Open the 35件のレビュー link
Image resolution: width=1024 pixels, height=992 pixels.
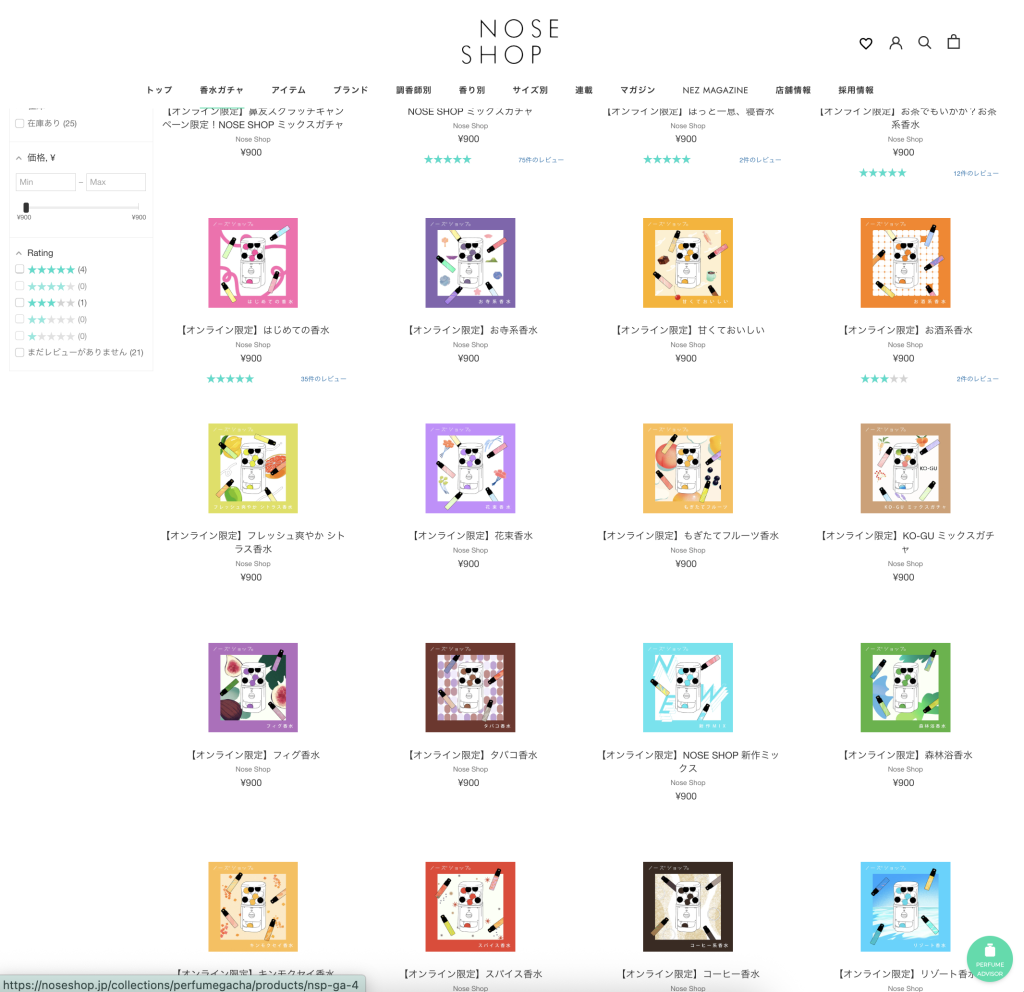coord(323,379)
